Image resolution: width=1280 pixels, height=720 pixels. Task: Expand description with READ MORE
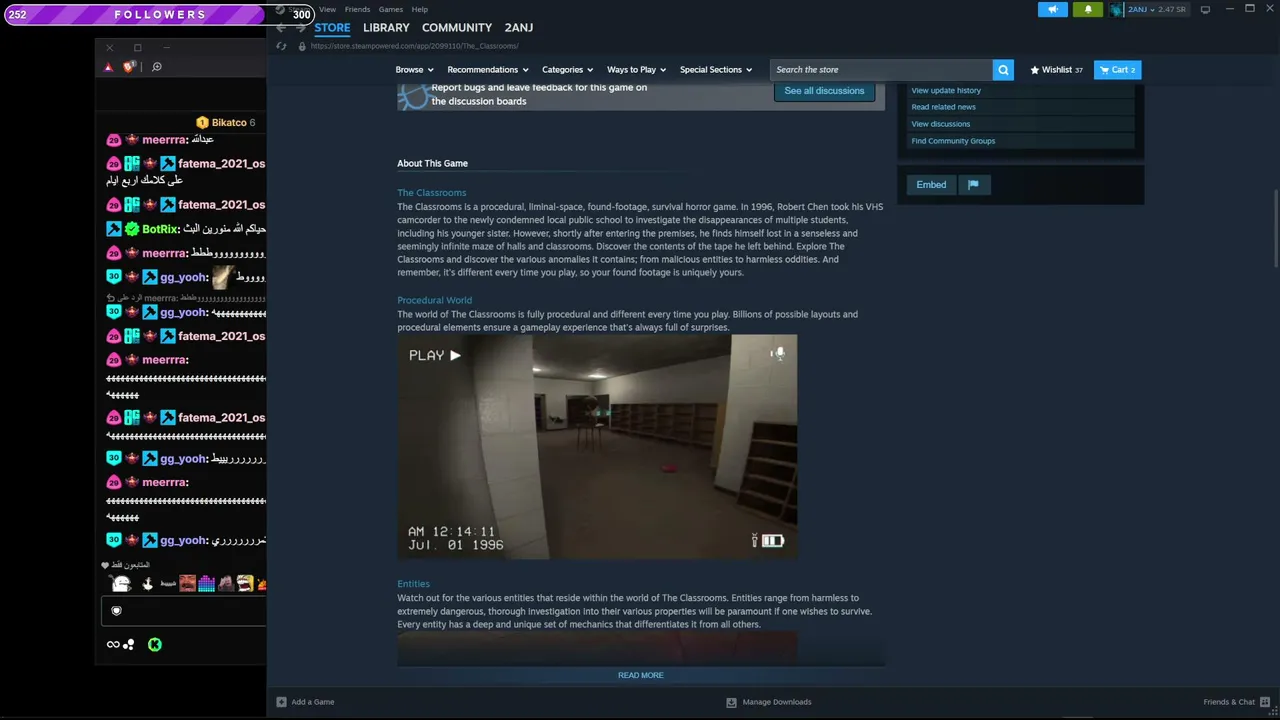tap(641, 675)
